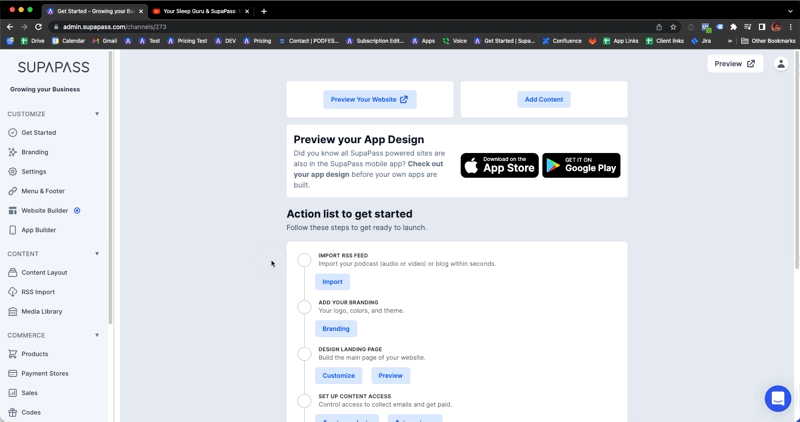Mark Import RSS Feed step circle
The width and height of the screenshot is (800, 422).
[x=304, y=260]
